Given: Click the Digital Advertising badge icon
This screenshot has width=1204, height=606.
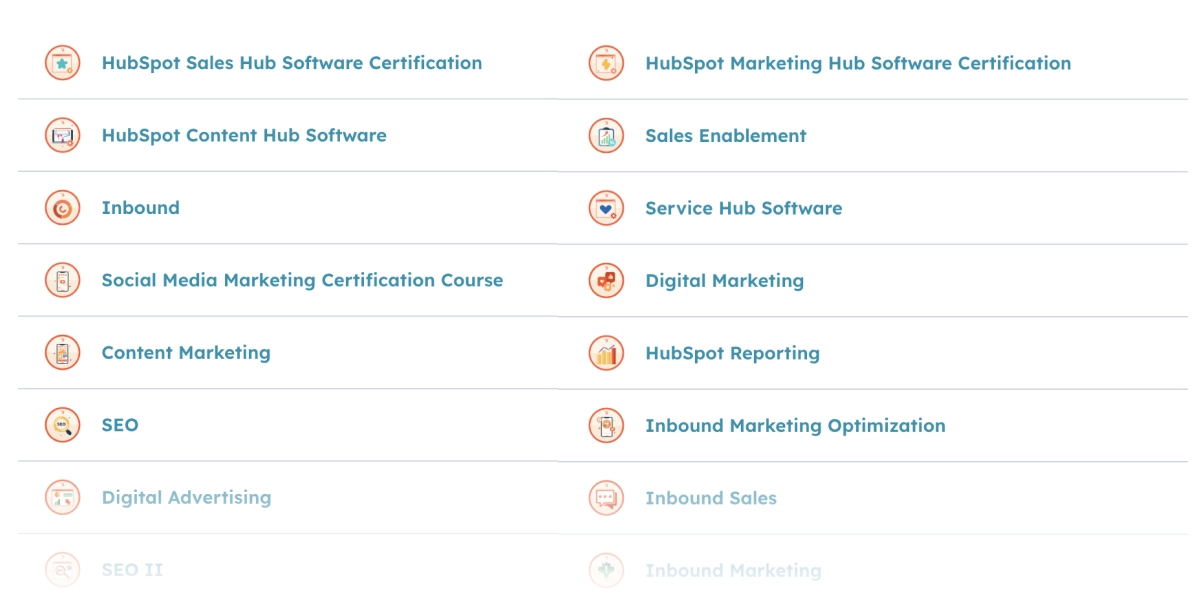Looking at the screenshot, I should coord(62,497).
